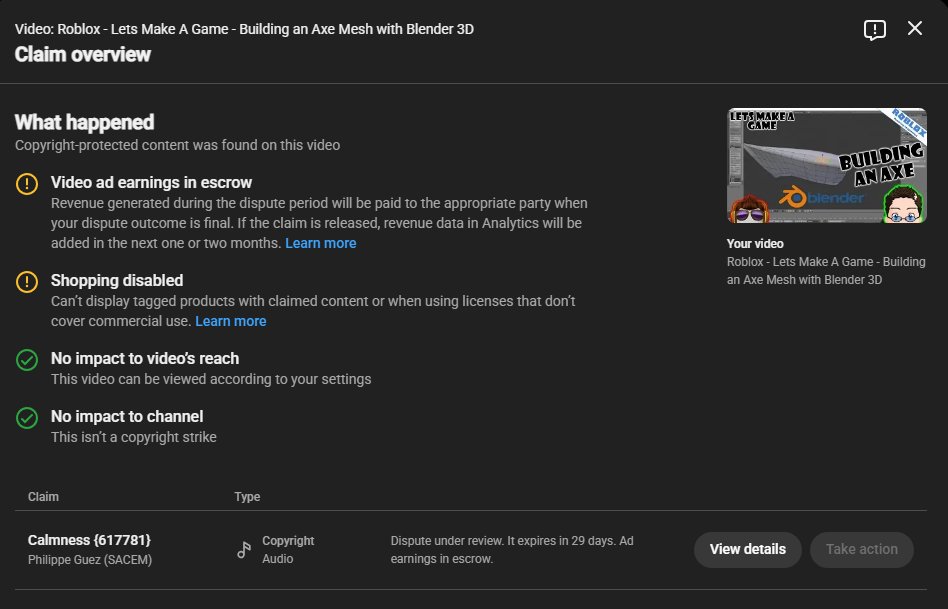Click green checkmark beside No impact to channel
The height and width of the screenshot is (609, 948).
(x=27, y=418)
